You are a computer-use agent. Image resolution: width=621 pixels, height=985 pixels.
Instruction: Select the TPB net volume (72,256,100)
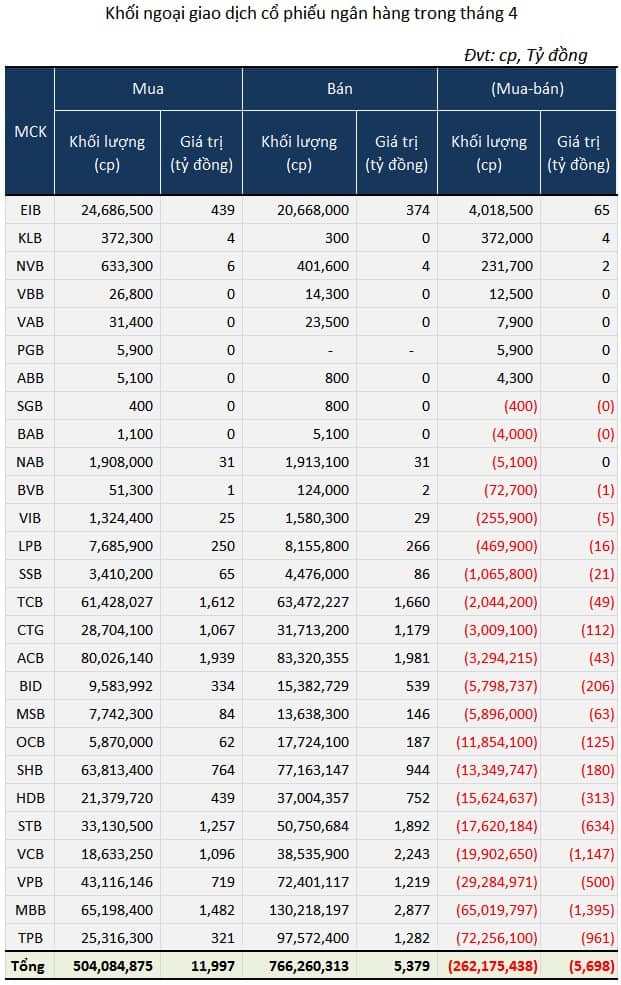pyautogui.click(x=500, y=938)
